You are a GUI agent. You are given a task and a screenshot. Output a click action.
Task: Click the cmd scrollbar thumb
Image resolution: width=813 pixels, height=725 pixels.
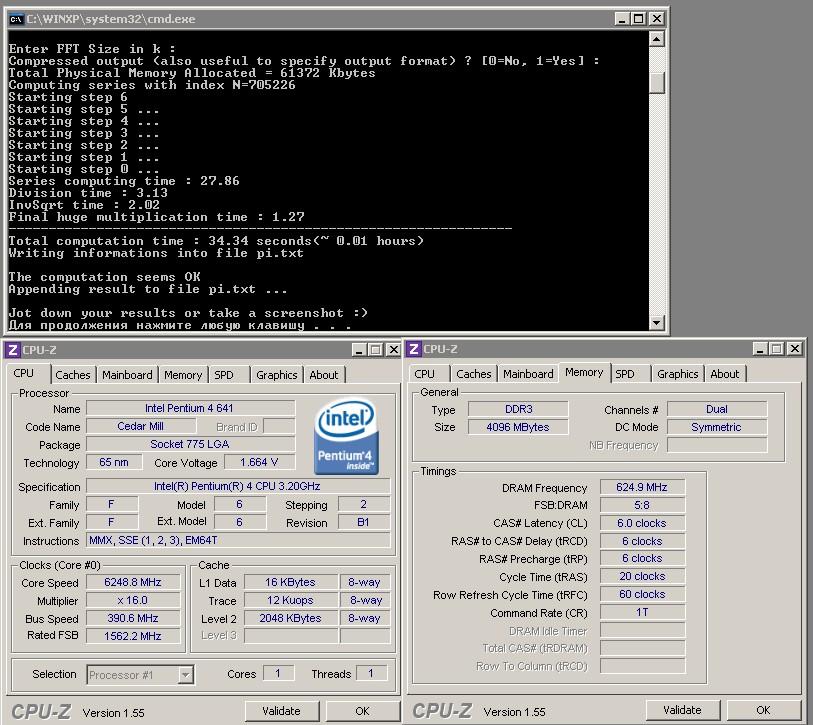tap(656, 83)
